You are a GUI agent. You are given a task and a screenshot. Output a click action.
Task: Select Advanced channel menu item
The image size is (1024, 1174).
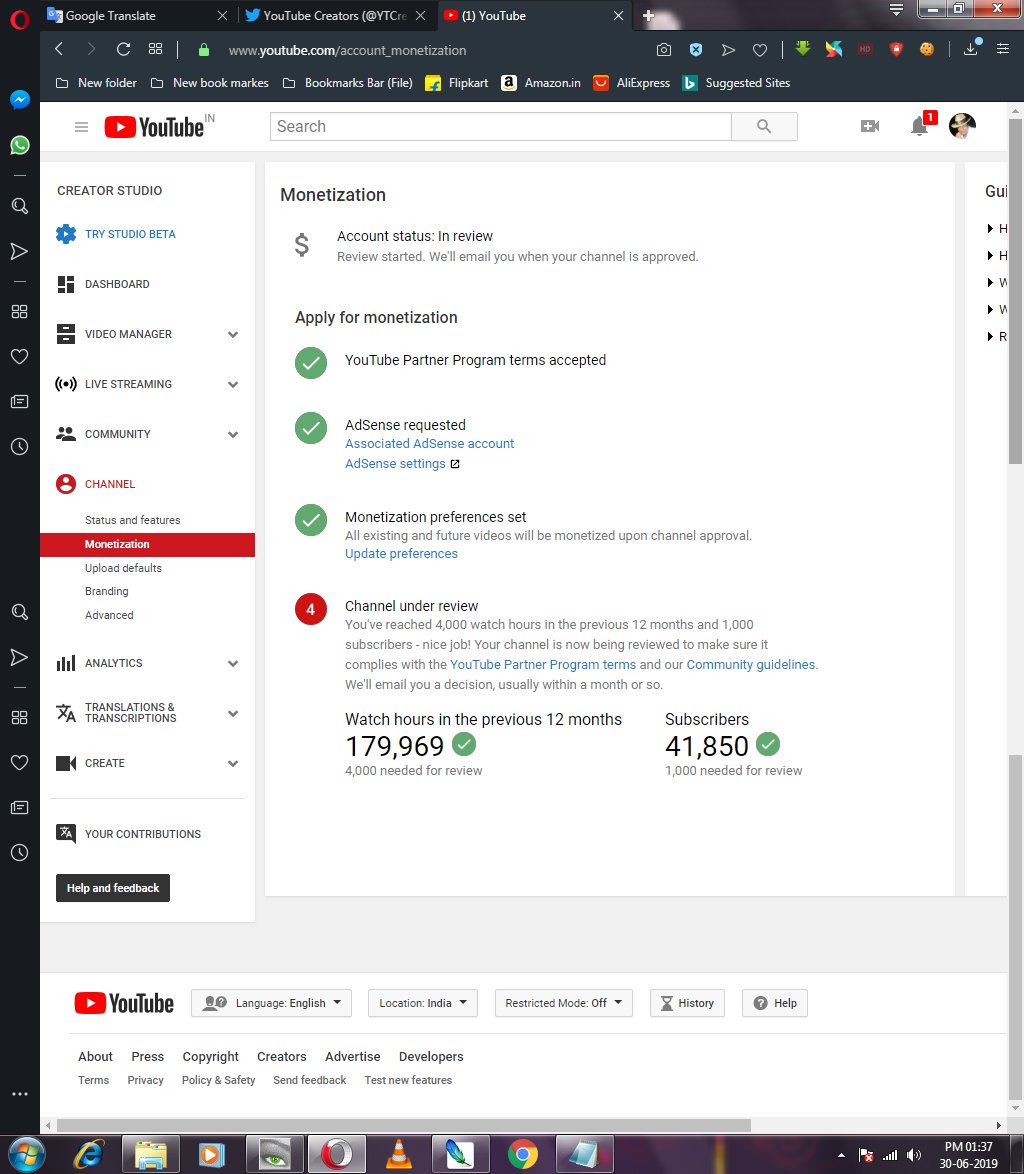(109, 615)
